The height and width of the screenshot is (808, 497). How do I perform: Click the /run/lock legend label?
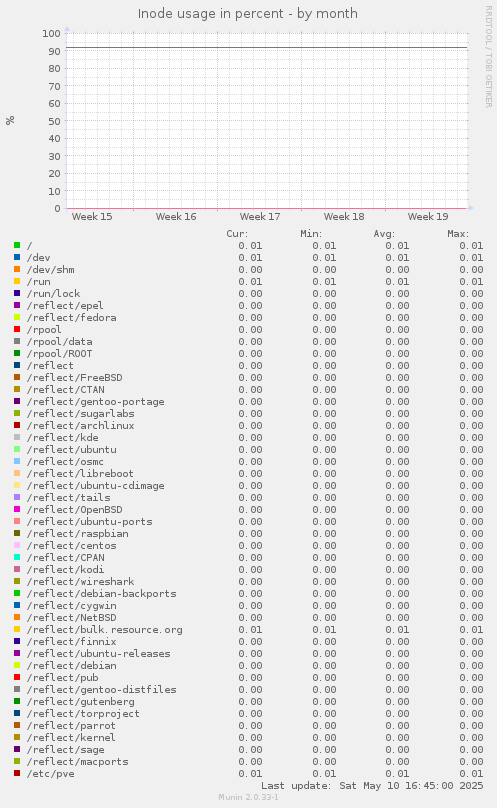click(54, 293)
